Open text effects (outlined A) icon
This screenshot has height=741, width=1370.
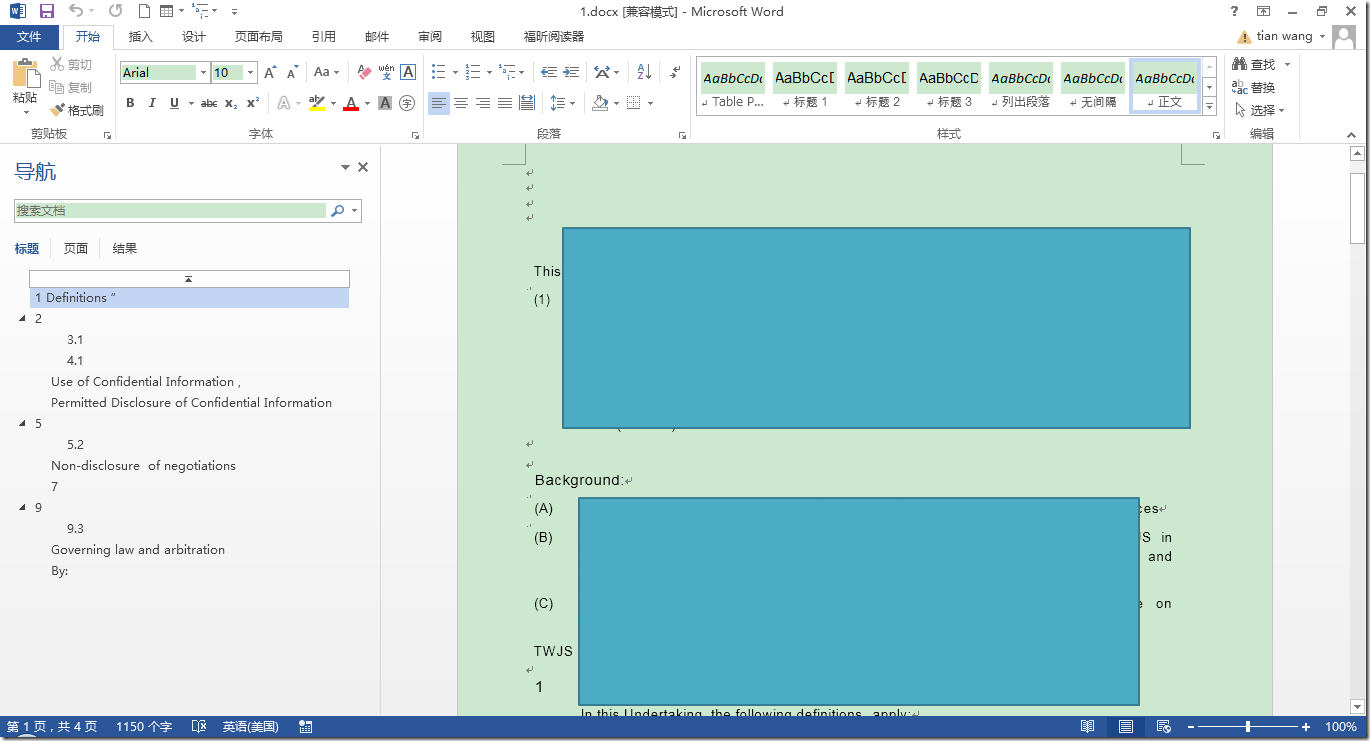point(283,103)
